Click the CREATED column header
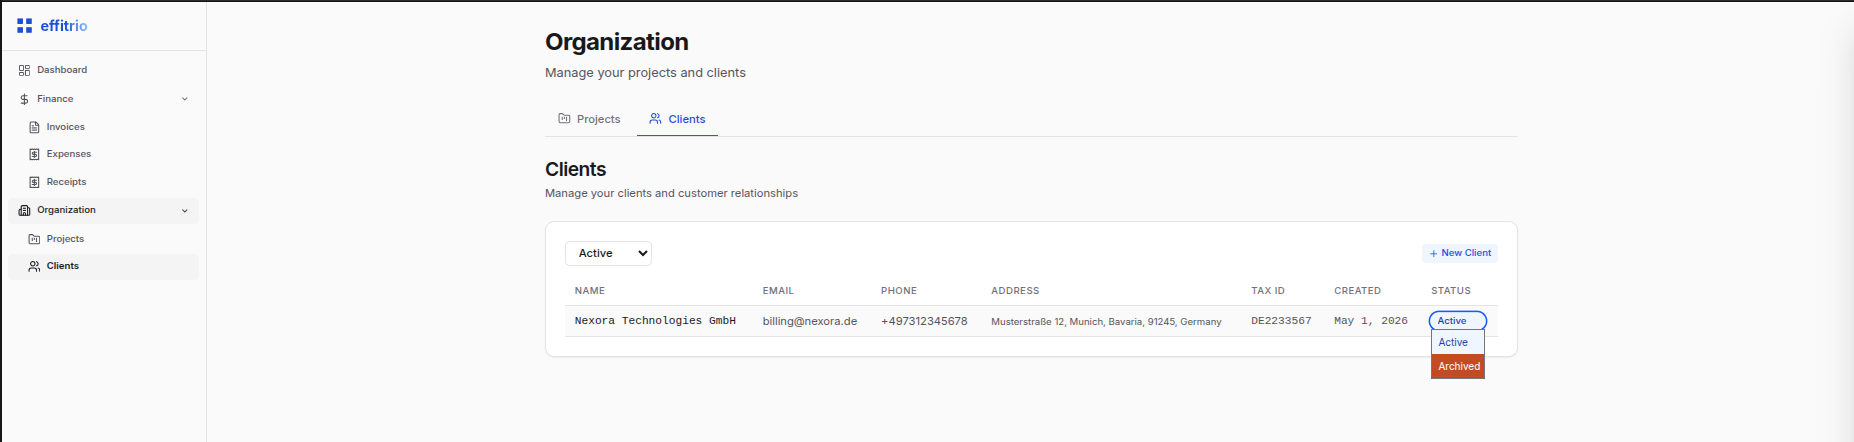The height and width of the screenshot is (442, 1854). pos(1357,291)
